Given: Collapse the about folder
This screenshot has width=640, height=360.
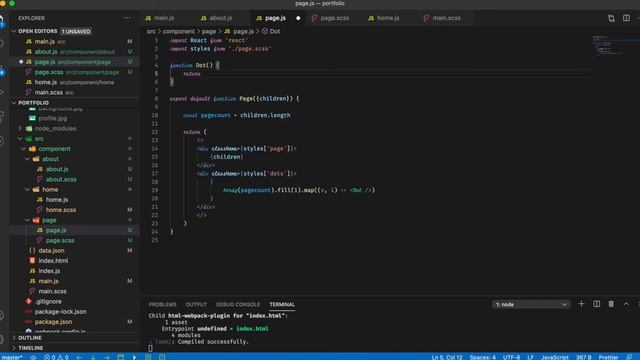Looking at the screenshot, I should coord(28,159).
